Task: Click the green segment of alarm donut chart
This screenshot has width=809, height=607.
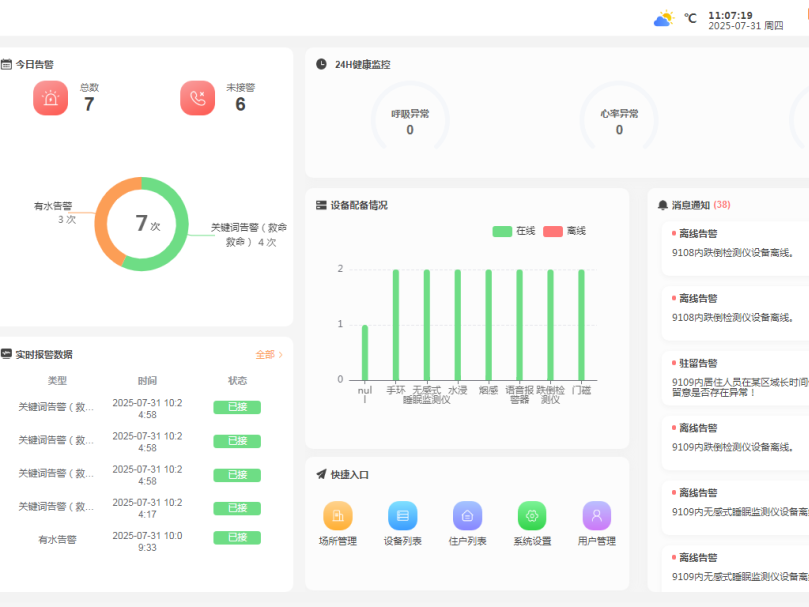Action: 178,245
